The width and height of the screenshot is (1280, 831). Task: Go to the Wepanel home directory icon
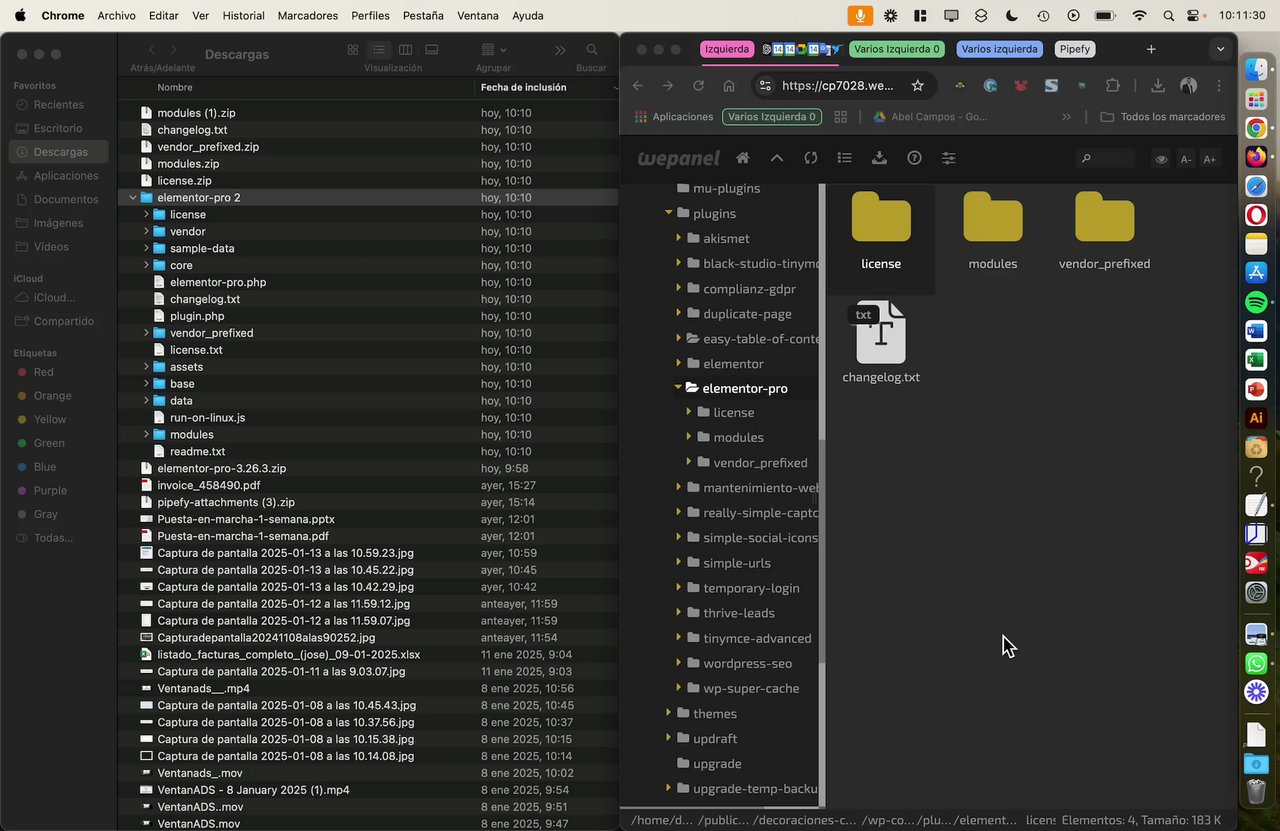[742, 158]
